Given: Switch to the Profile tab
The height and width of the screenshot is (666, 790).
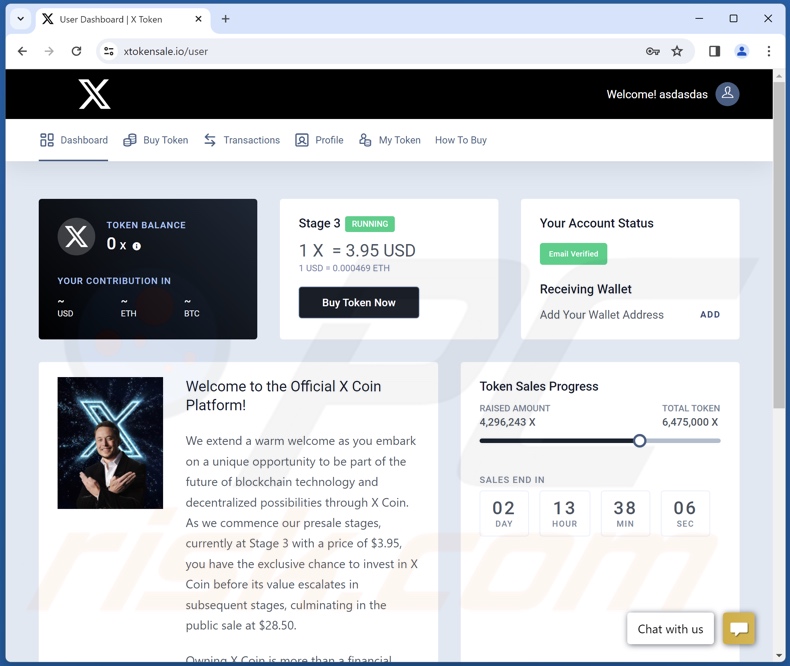Looking at the screenshot, I should pos(319,140).
